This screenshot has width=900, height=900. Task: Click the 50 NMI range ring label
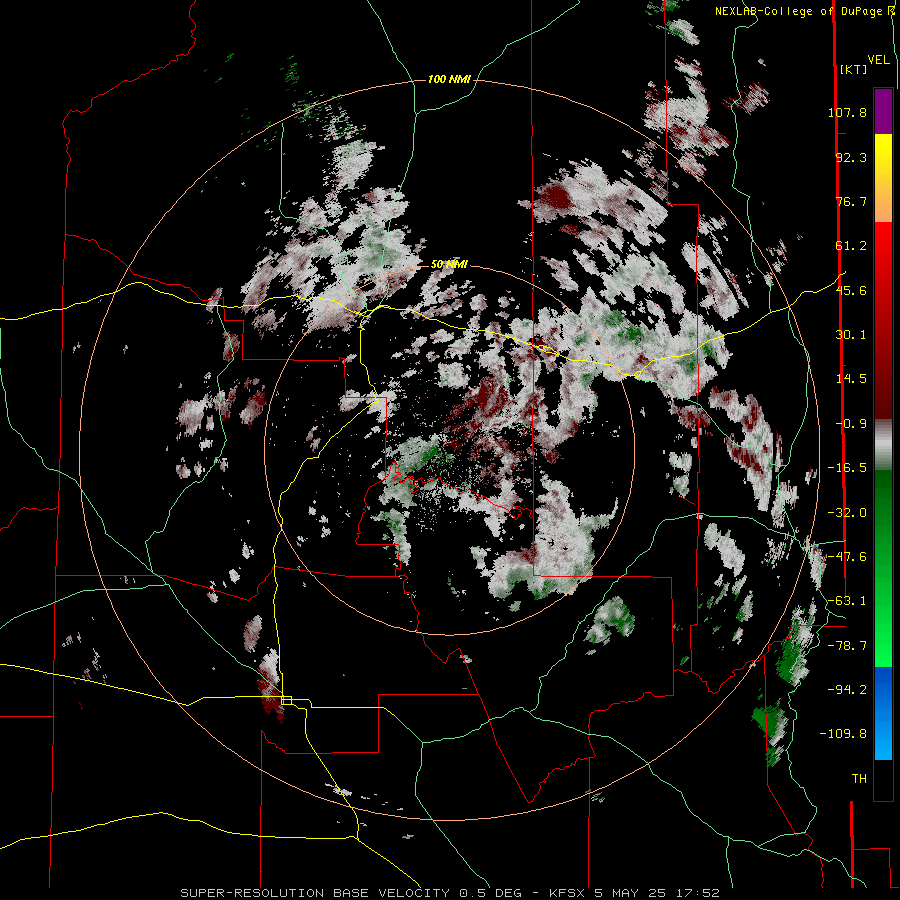[449, 265]
